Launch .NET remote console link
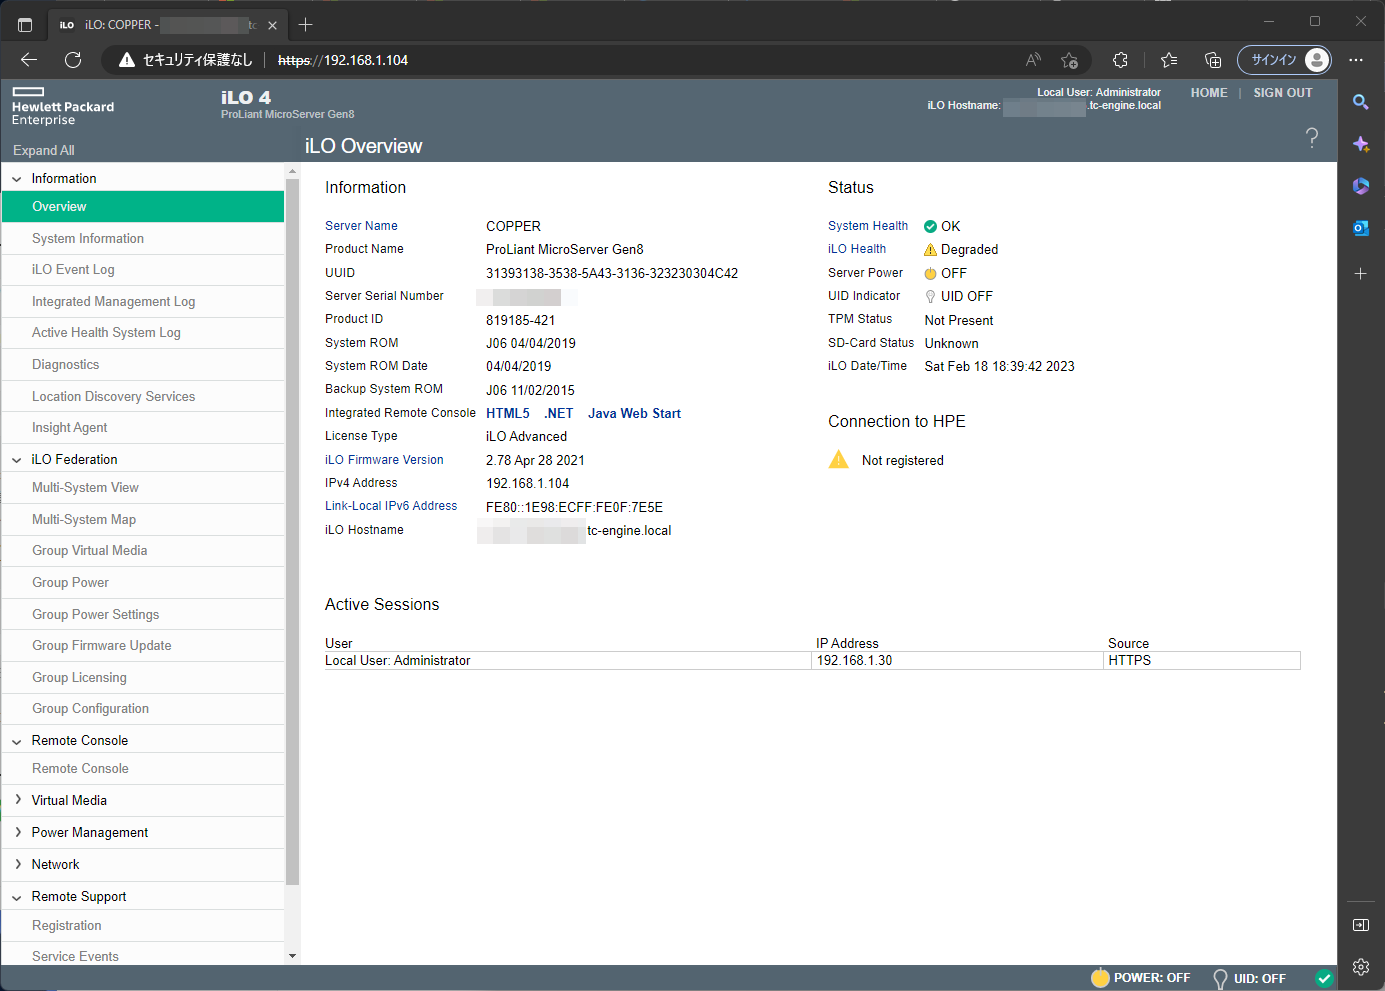The width and height of the screenshot is (1385, 991). 559,413
